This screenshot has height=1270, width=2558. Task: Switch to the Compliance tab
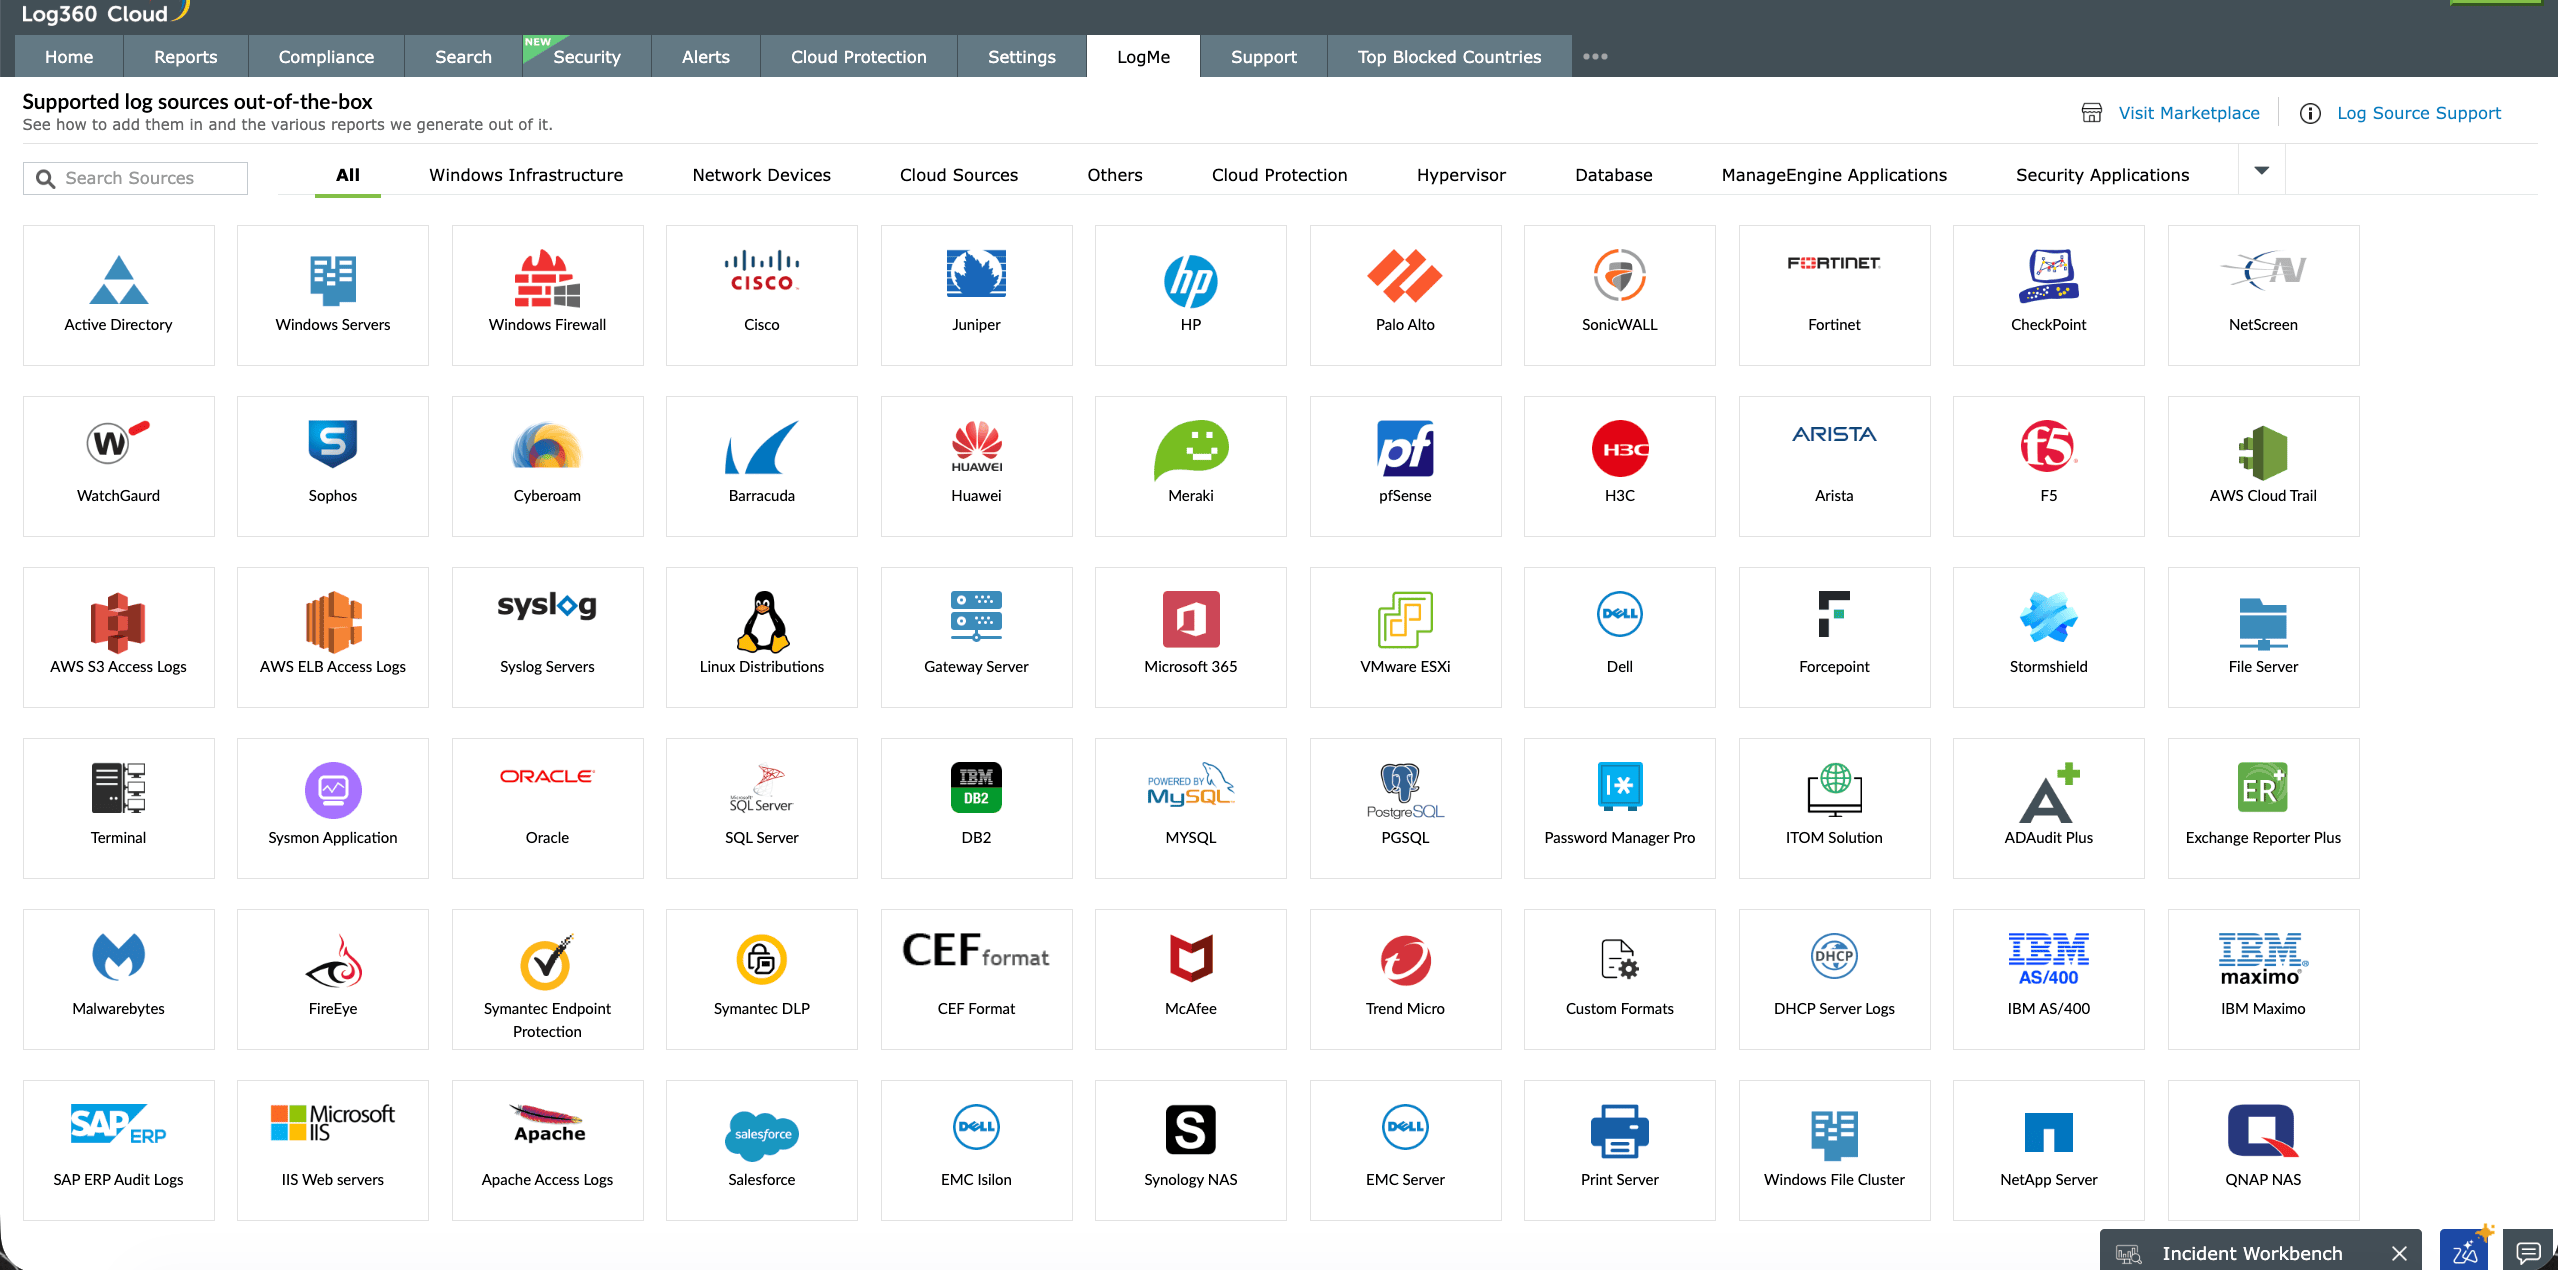(x=326, y=56)
